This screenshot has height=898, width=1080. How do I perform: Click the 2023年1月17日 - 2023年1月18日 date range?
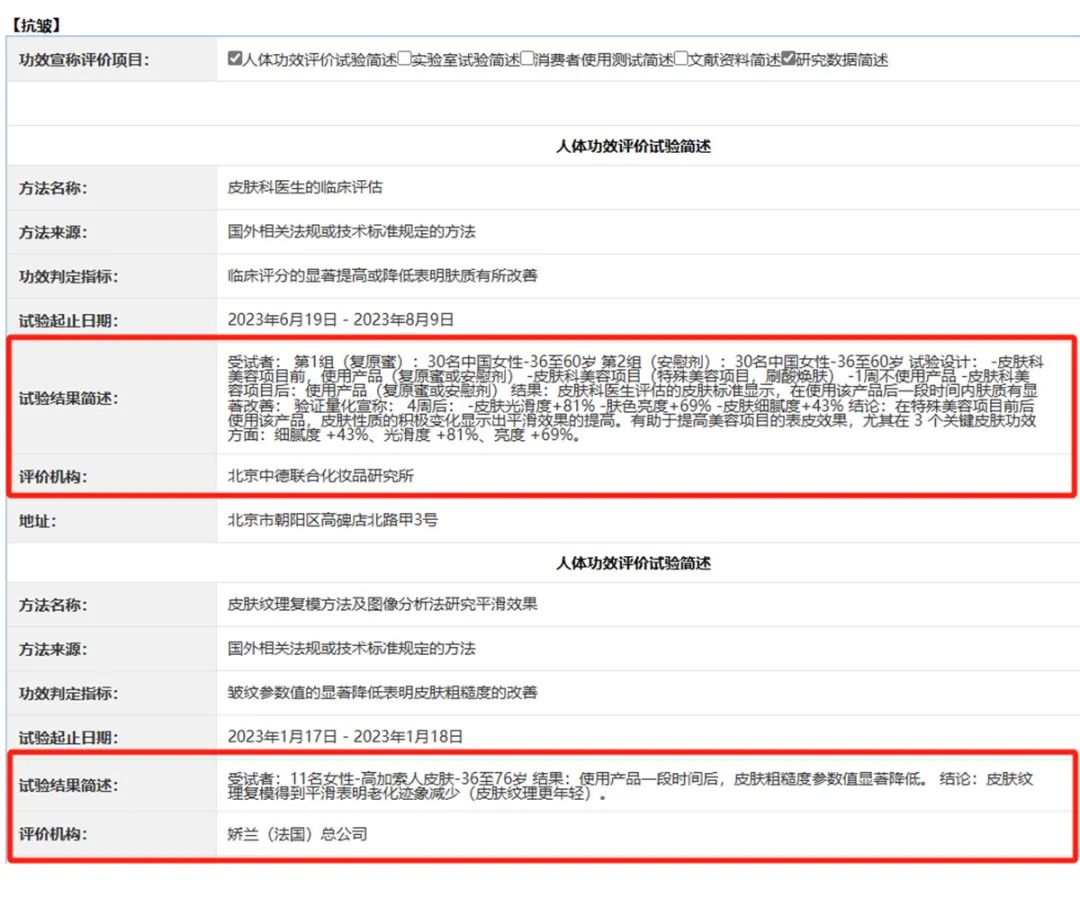point(345,737)
